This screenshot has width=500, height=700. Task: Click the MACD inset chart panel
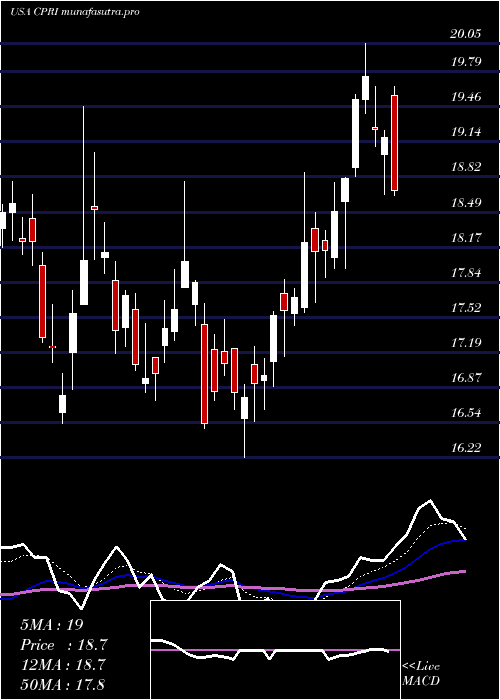(275, 650)
